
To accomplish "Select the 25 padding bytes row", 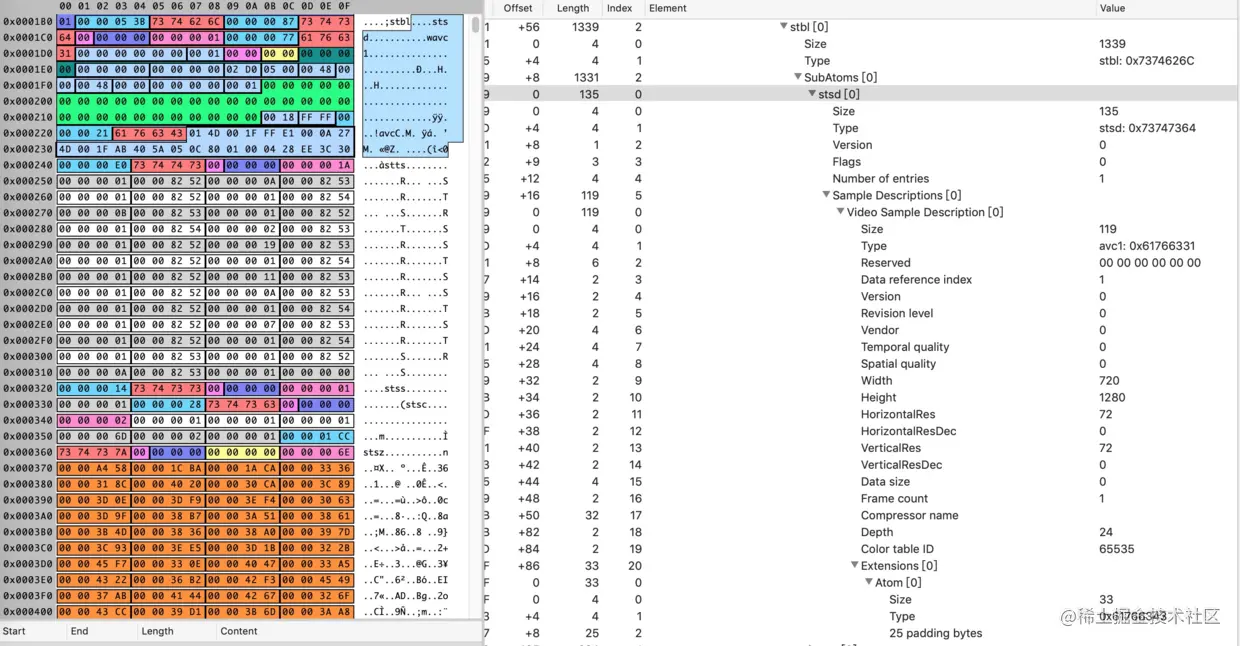I will (x=862, y=633).
